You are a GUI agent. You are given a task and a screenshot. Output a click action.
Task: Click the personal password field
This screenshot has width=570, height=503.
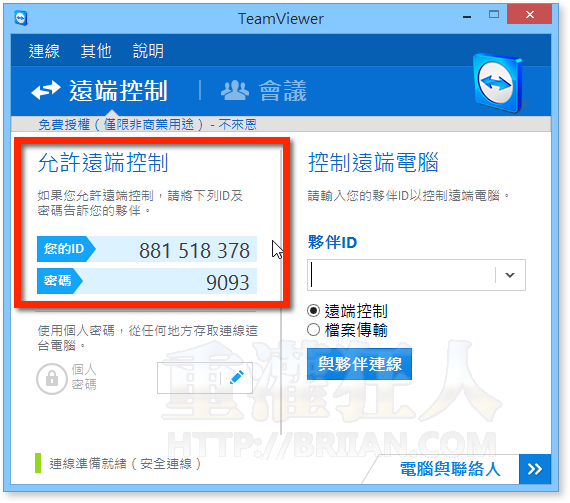(205, 378)
